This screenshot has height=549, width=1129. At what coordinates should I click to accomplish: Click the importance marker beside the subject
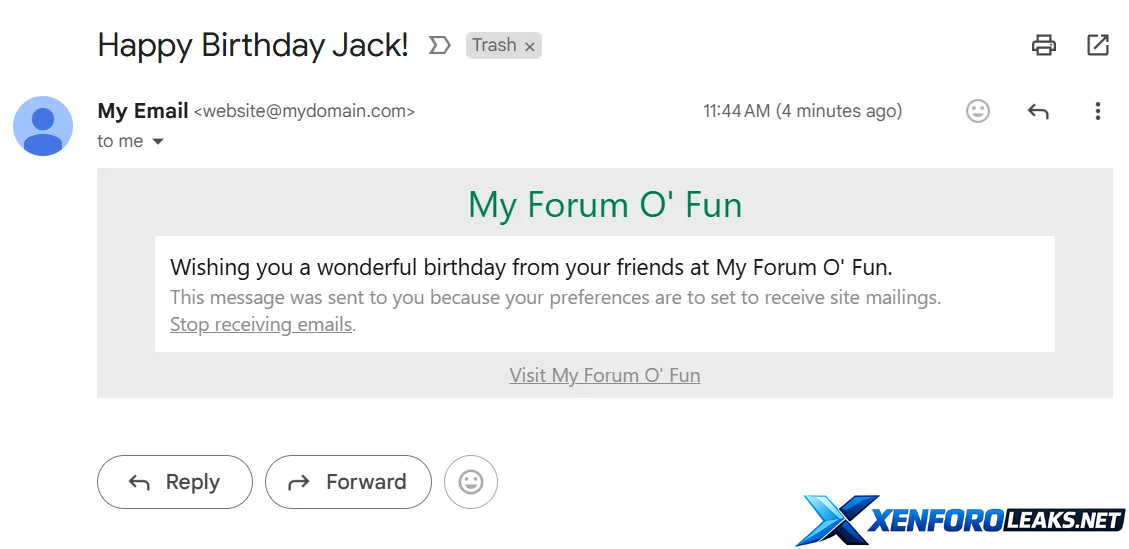[439, 45]
